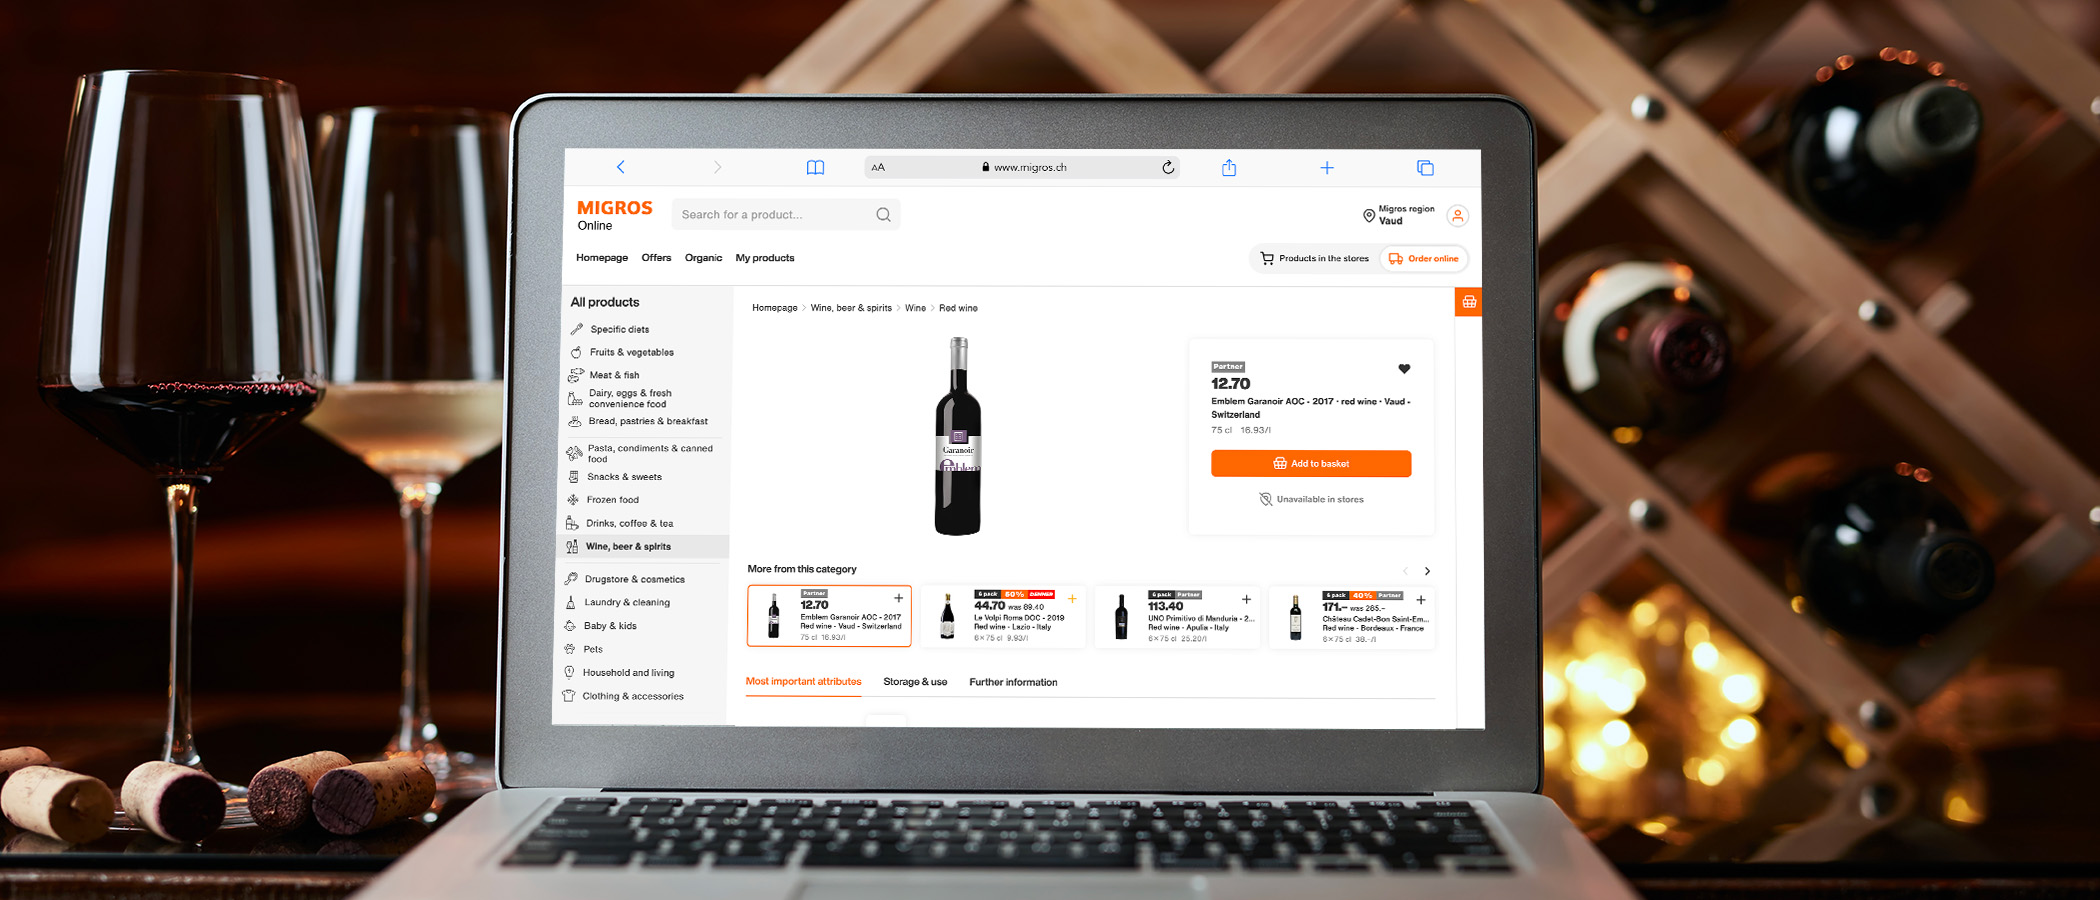The image size is (2100, 900).
Task: Open Drugstore & cosmetics category
Action: (634, 579)
